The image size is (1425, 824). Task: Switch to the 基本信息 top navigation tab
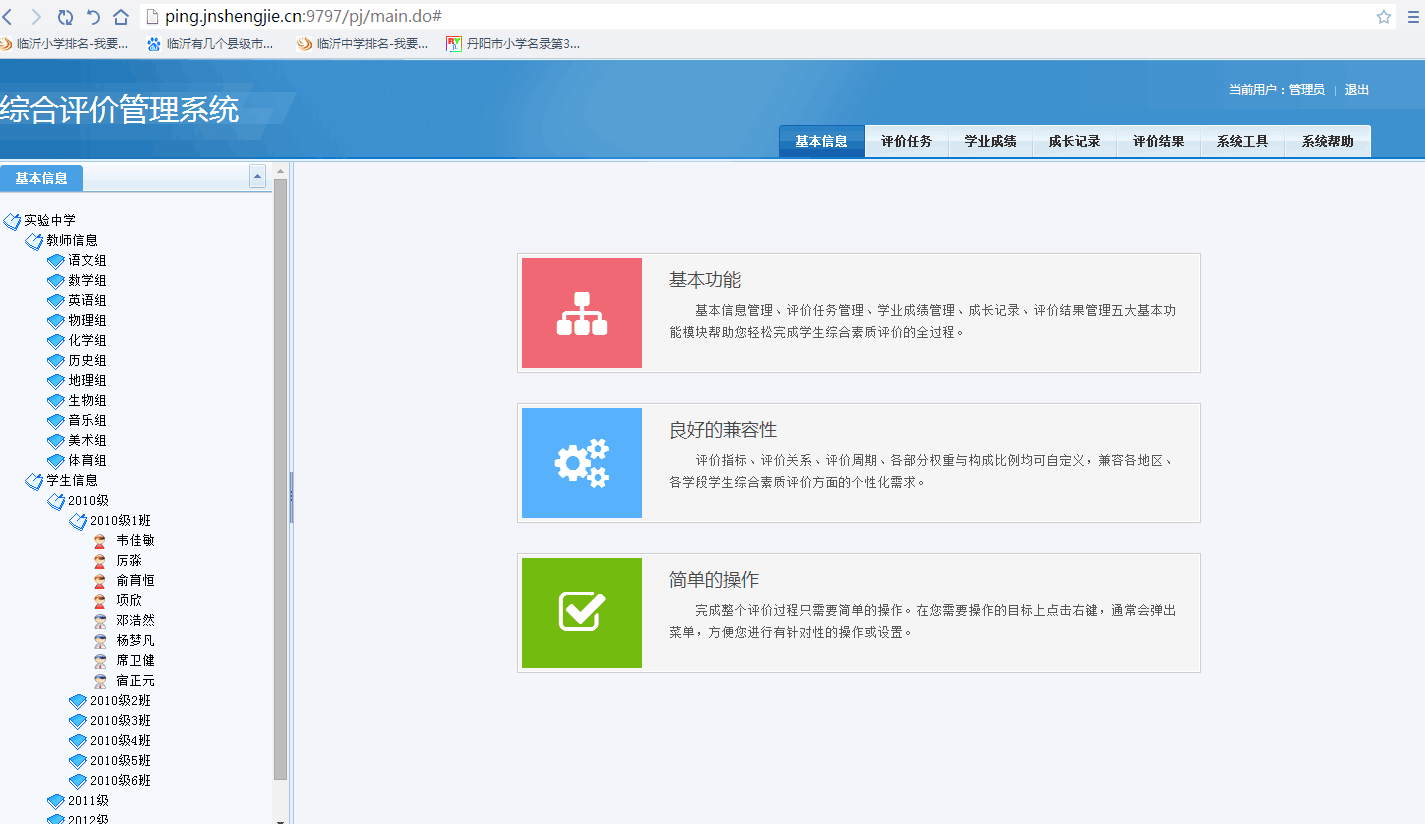click(821, 141)
